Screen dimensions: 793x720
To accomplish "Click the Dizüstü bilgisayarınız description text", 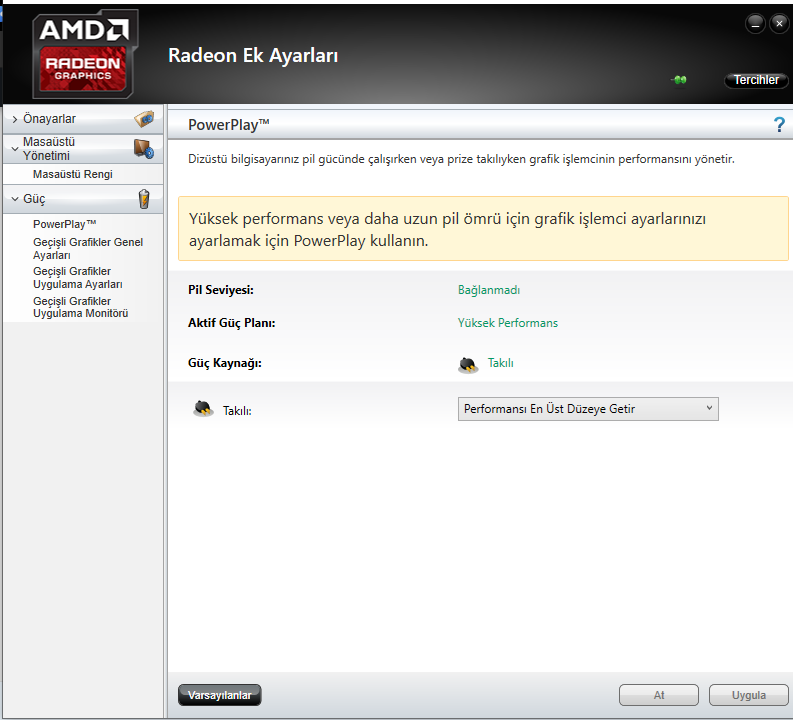I will [x=461, y=159].
